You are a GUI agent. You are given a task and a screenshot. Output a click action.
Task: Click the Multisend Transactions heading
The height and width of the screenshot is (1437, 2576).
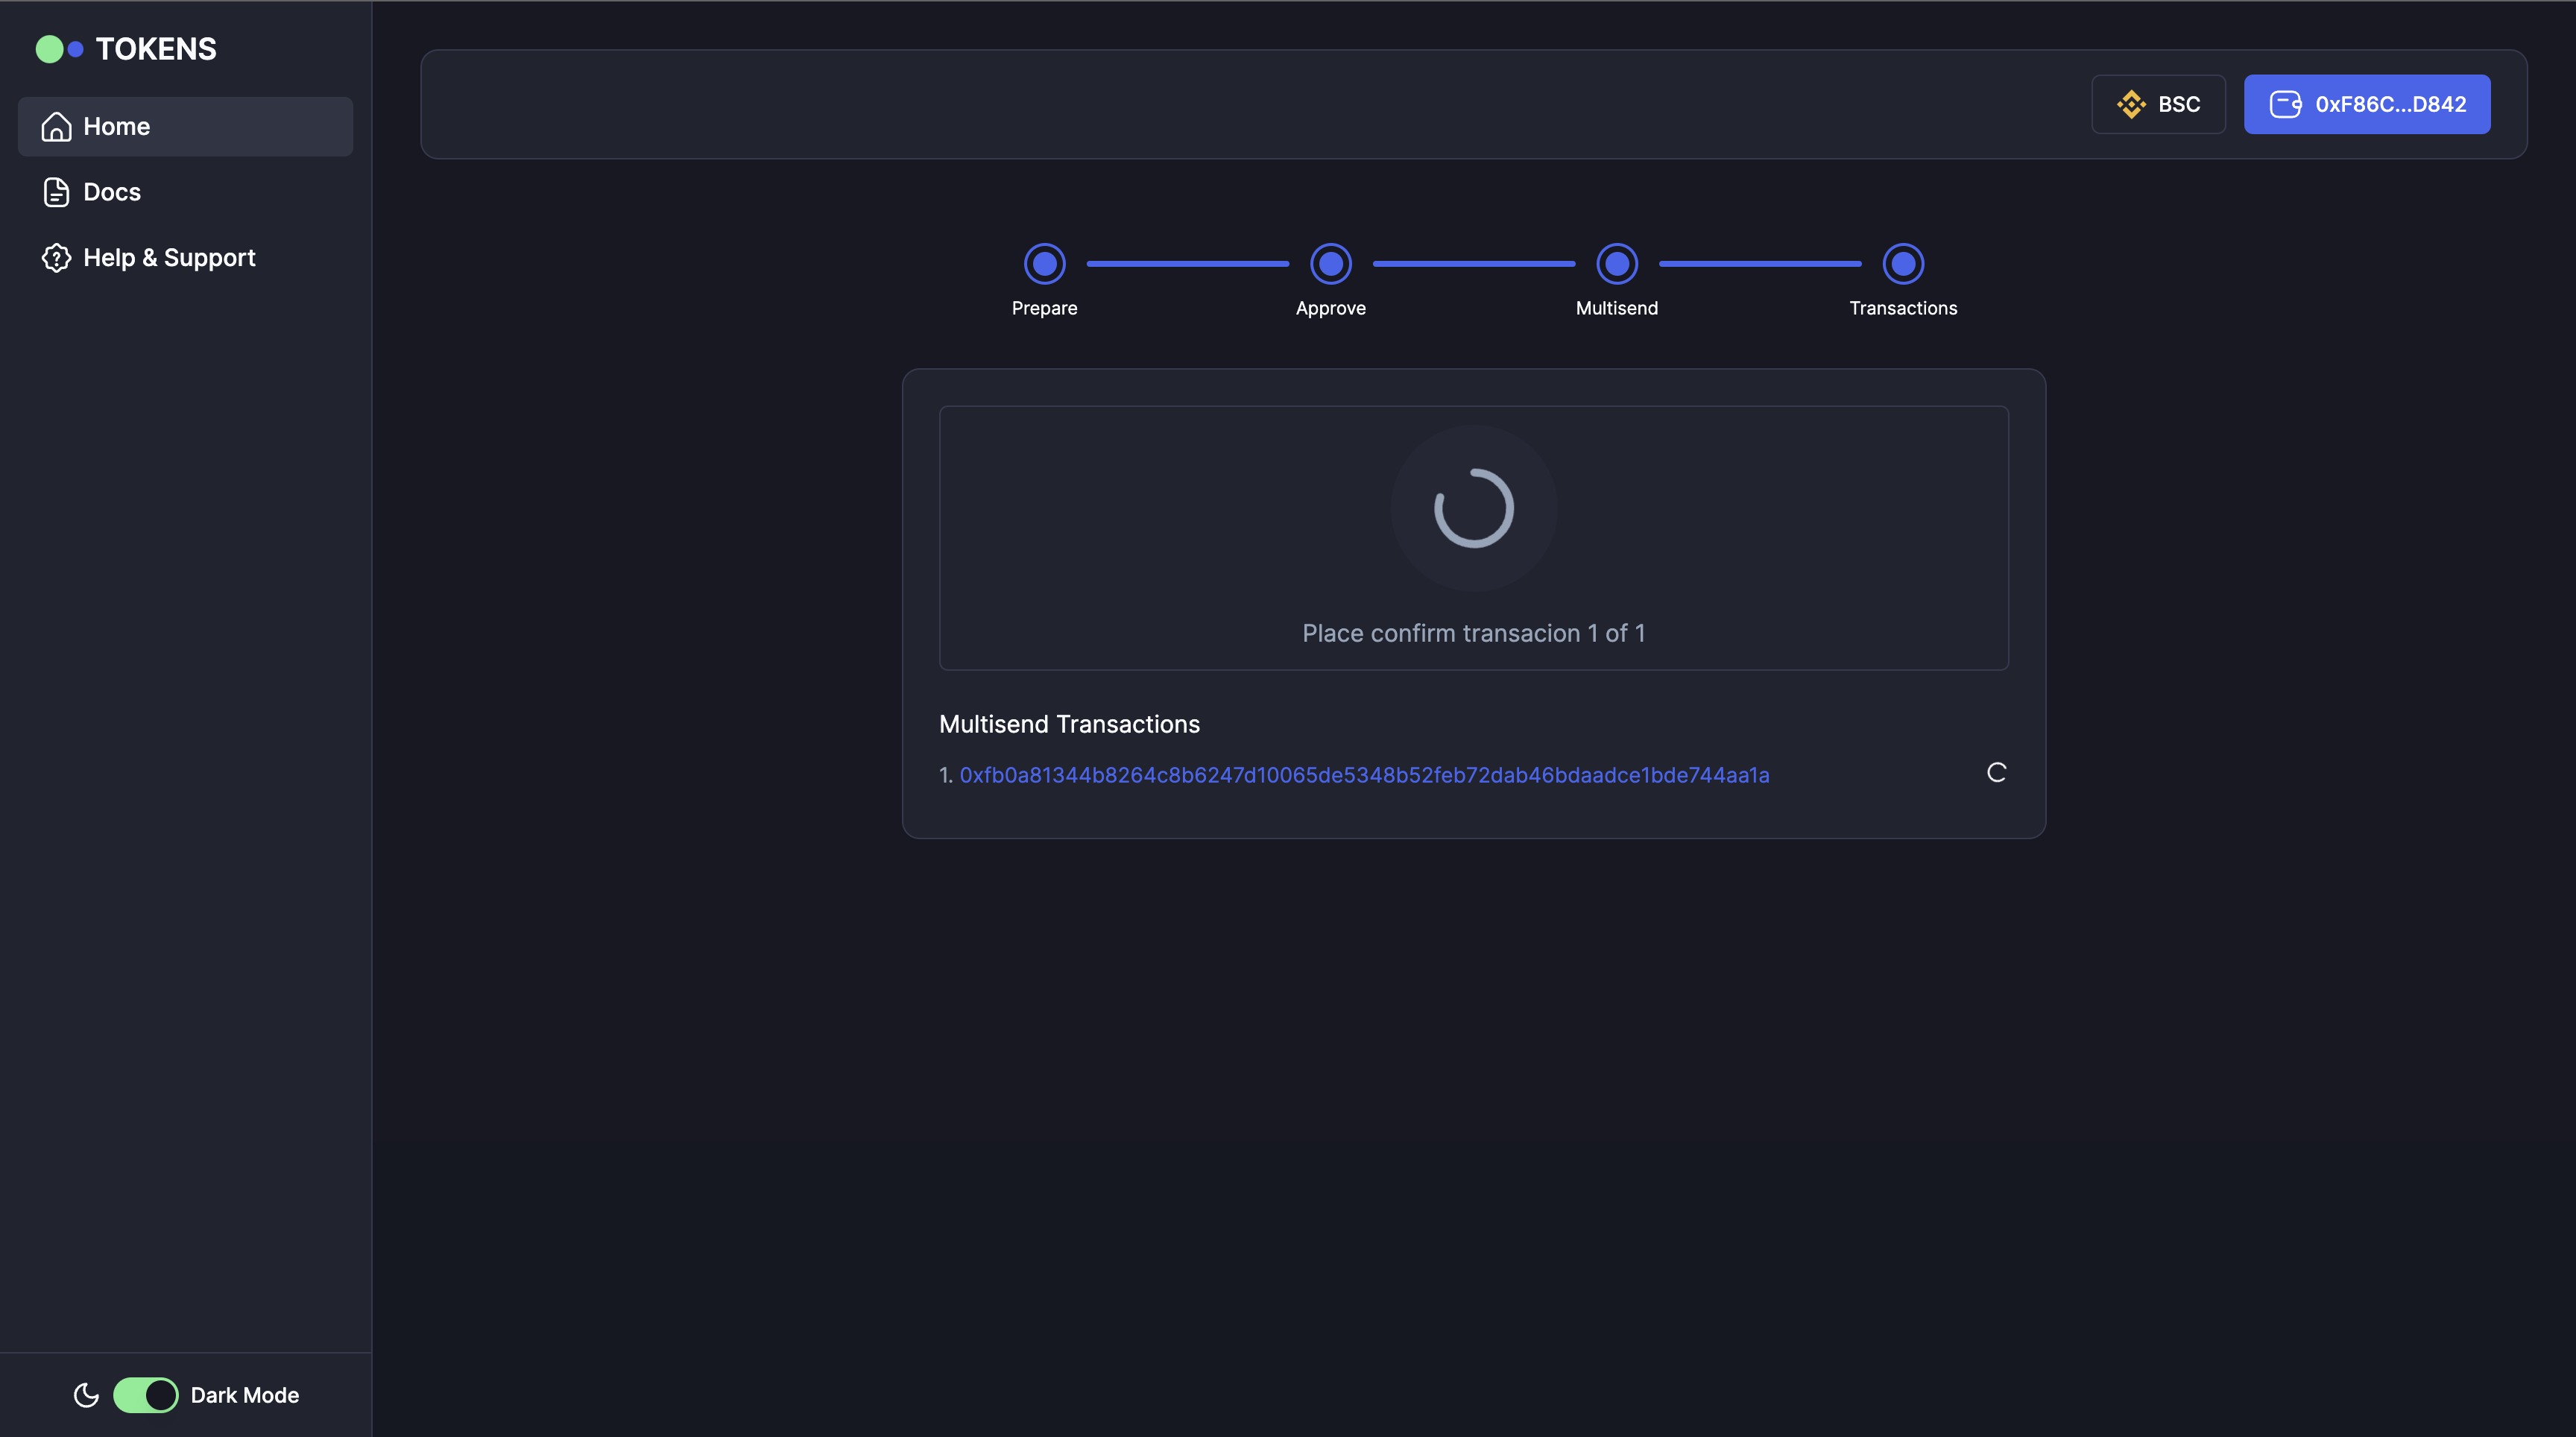coord(1068,724)
